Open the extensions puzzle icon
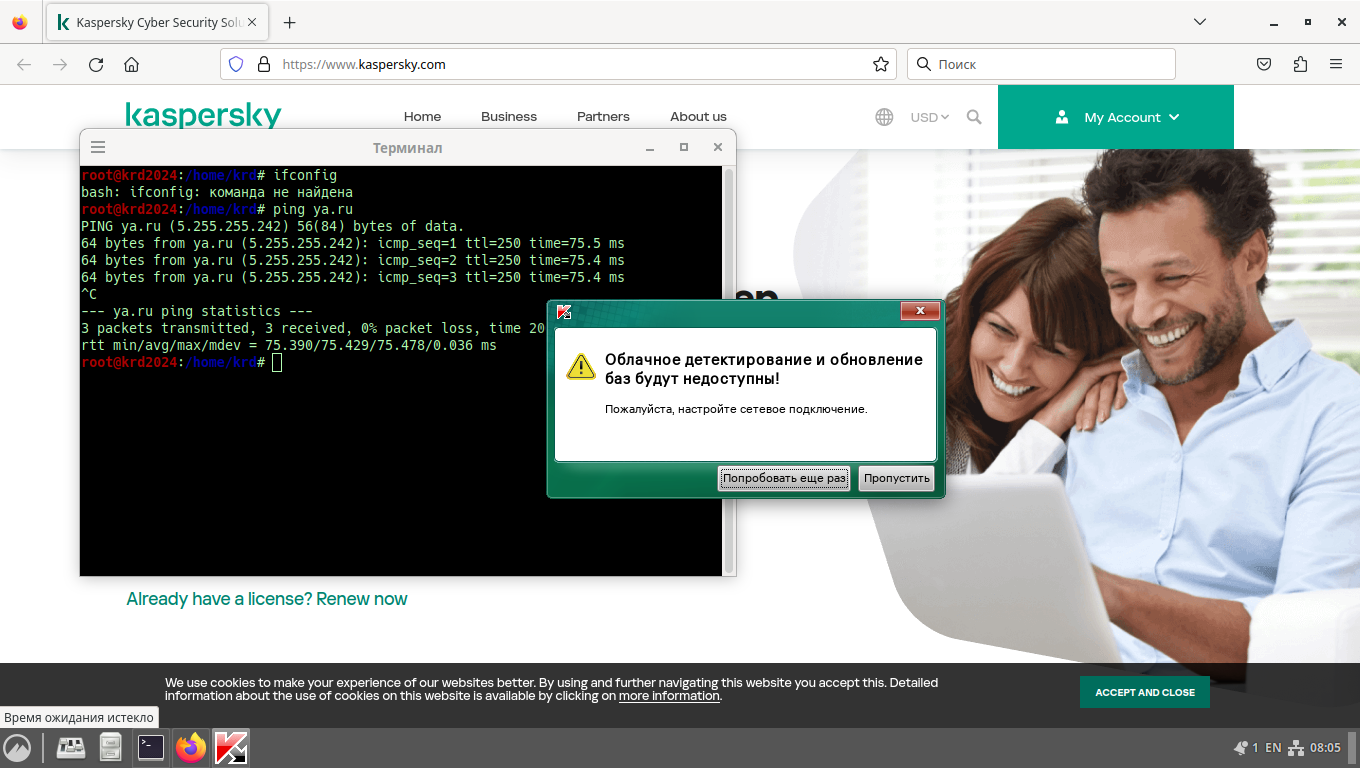This screenshot has width=1360, height=768. [1300, 64]
